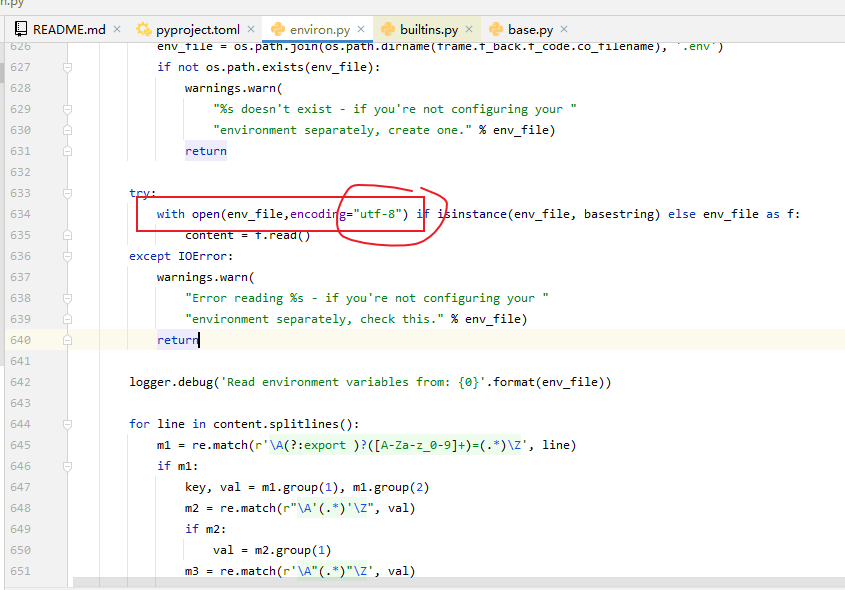Click line number 648 in the gutter
The width and height of the screenshot is (845, 590).
(20, 508)
